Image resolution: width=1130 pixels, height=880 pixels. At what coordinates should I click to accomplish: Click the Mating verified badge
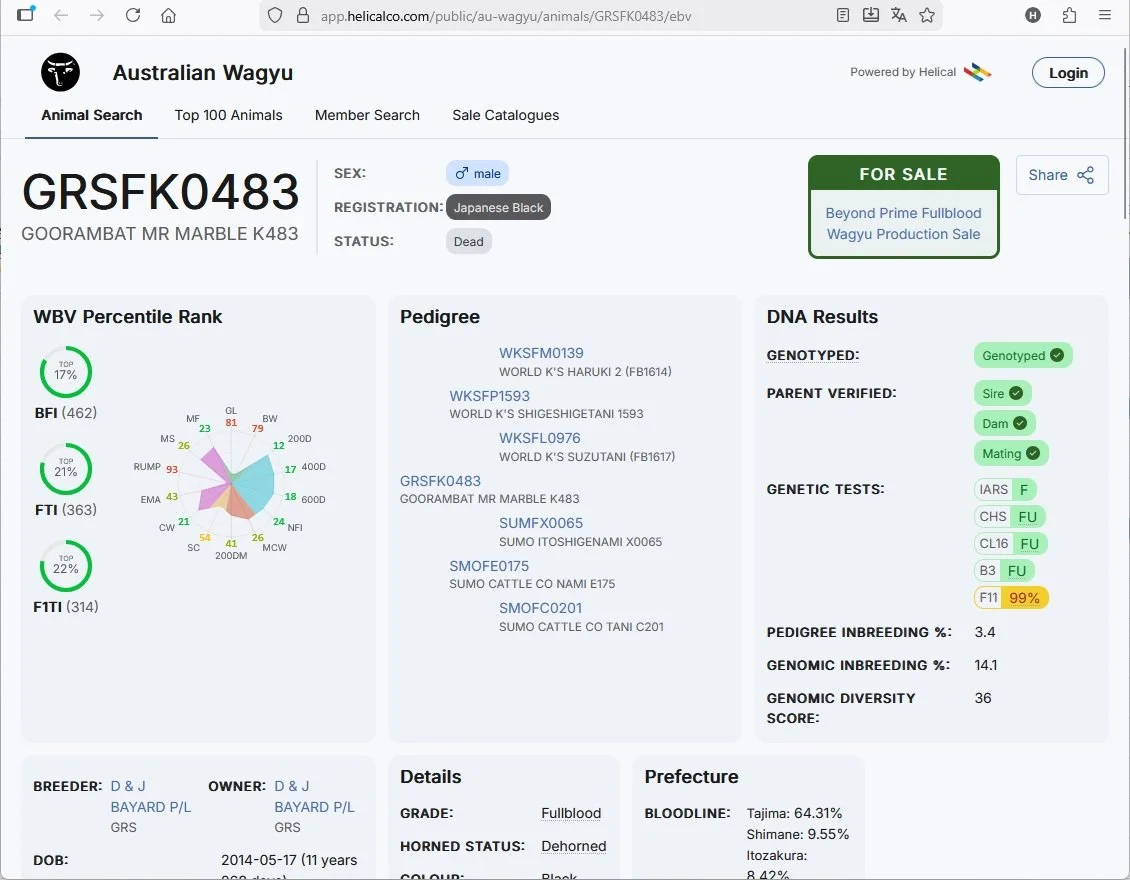(x=1011, y=454)
